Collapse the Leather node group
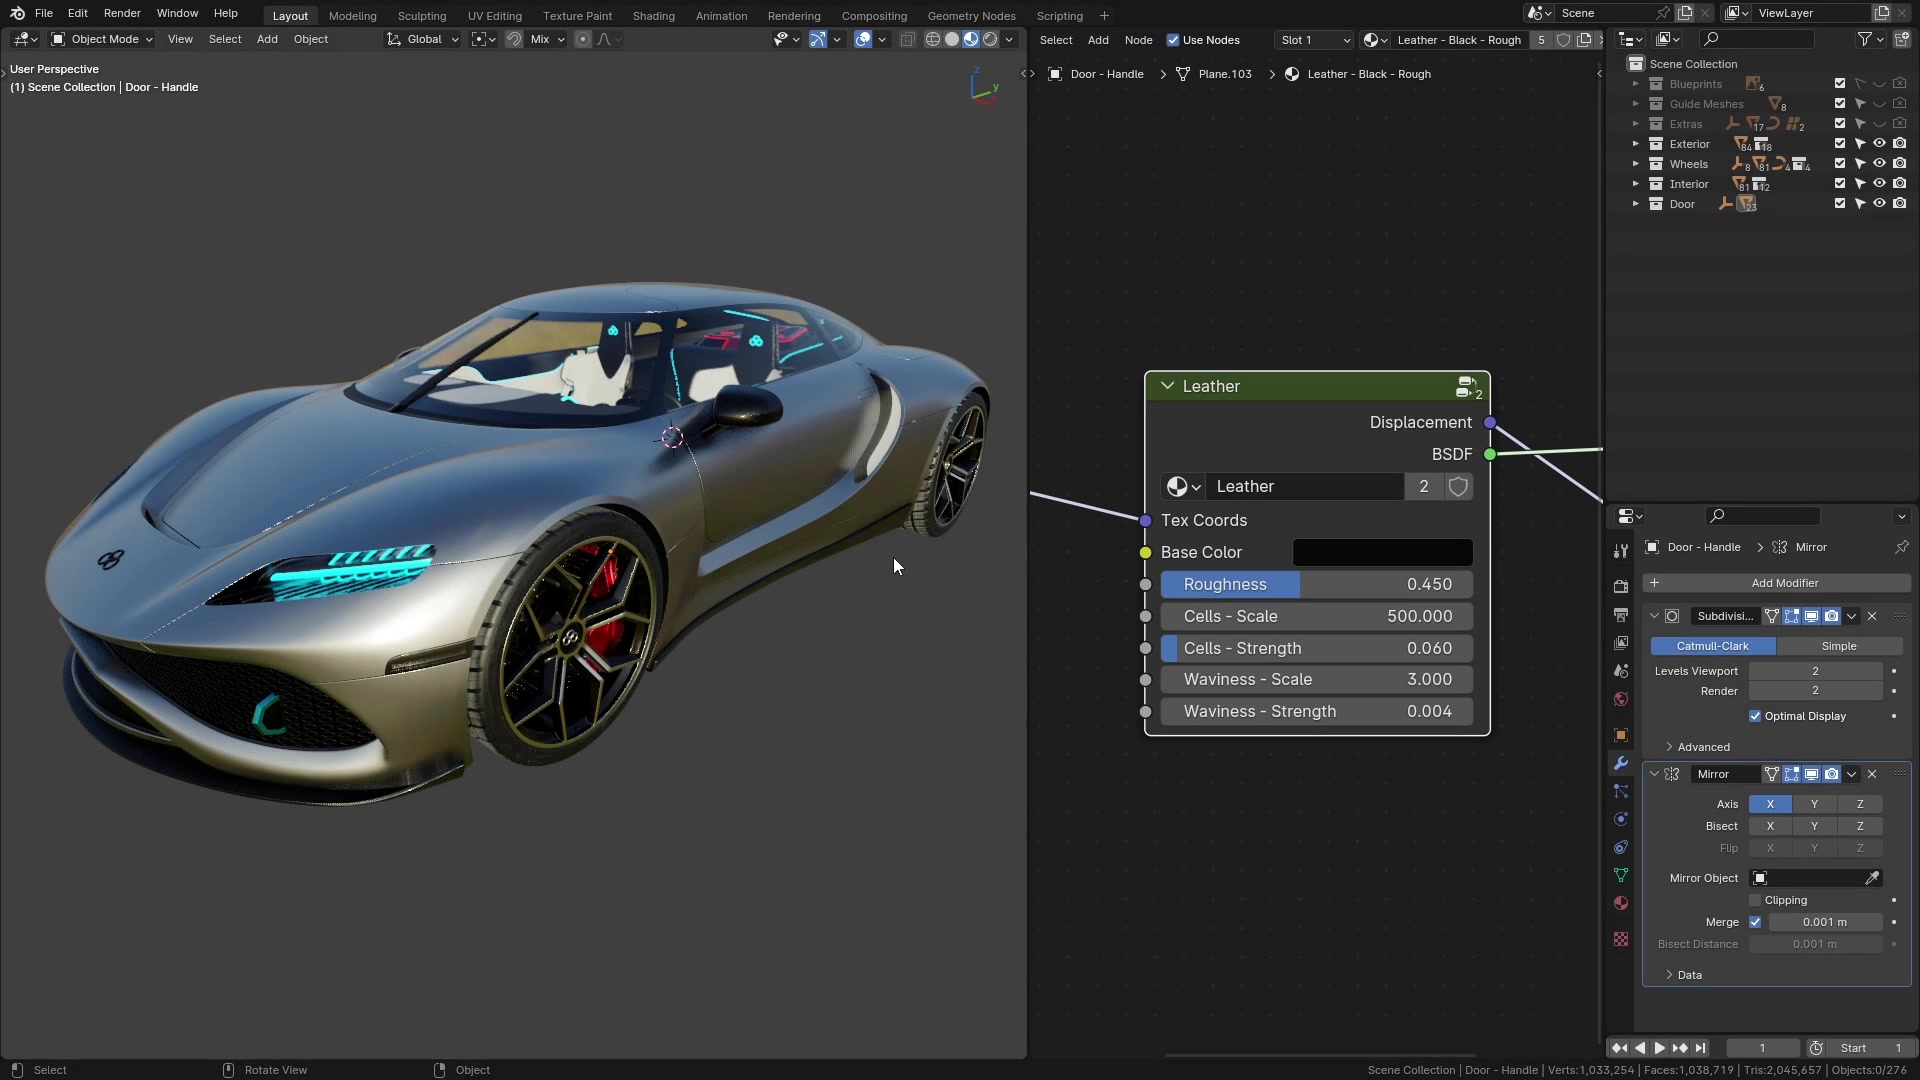The image size is (1920, 1080). tap(1167, 386)
